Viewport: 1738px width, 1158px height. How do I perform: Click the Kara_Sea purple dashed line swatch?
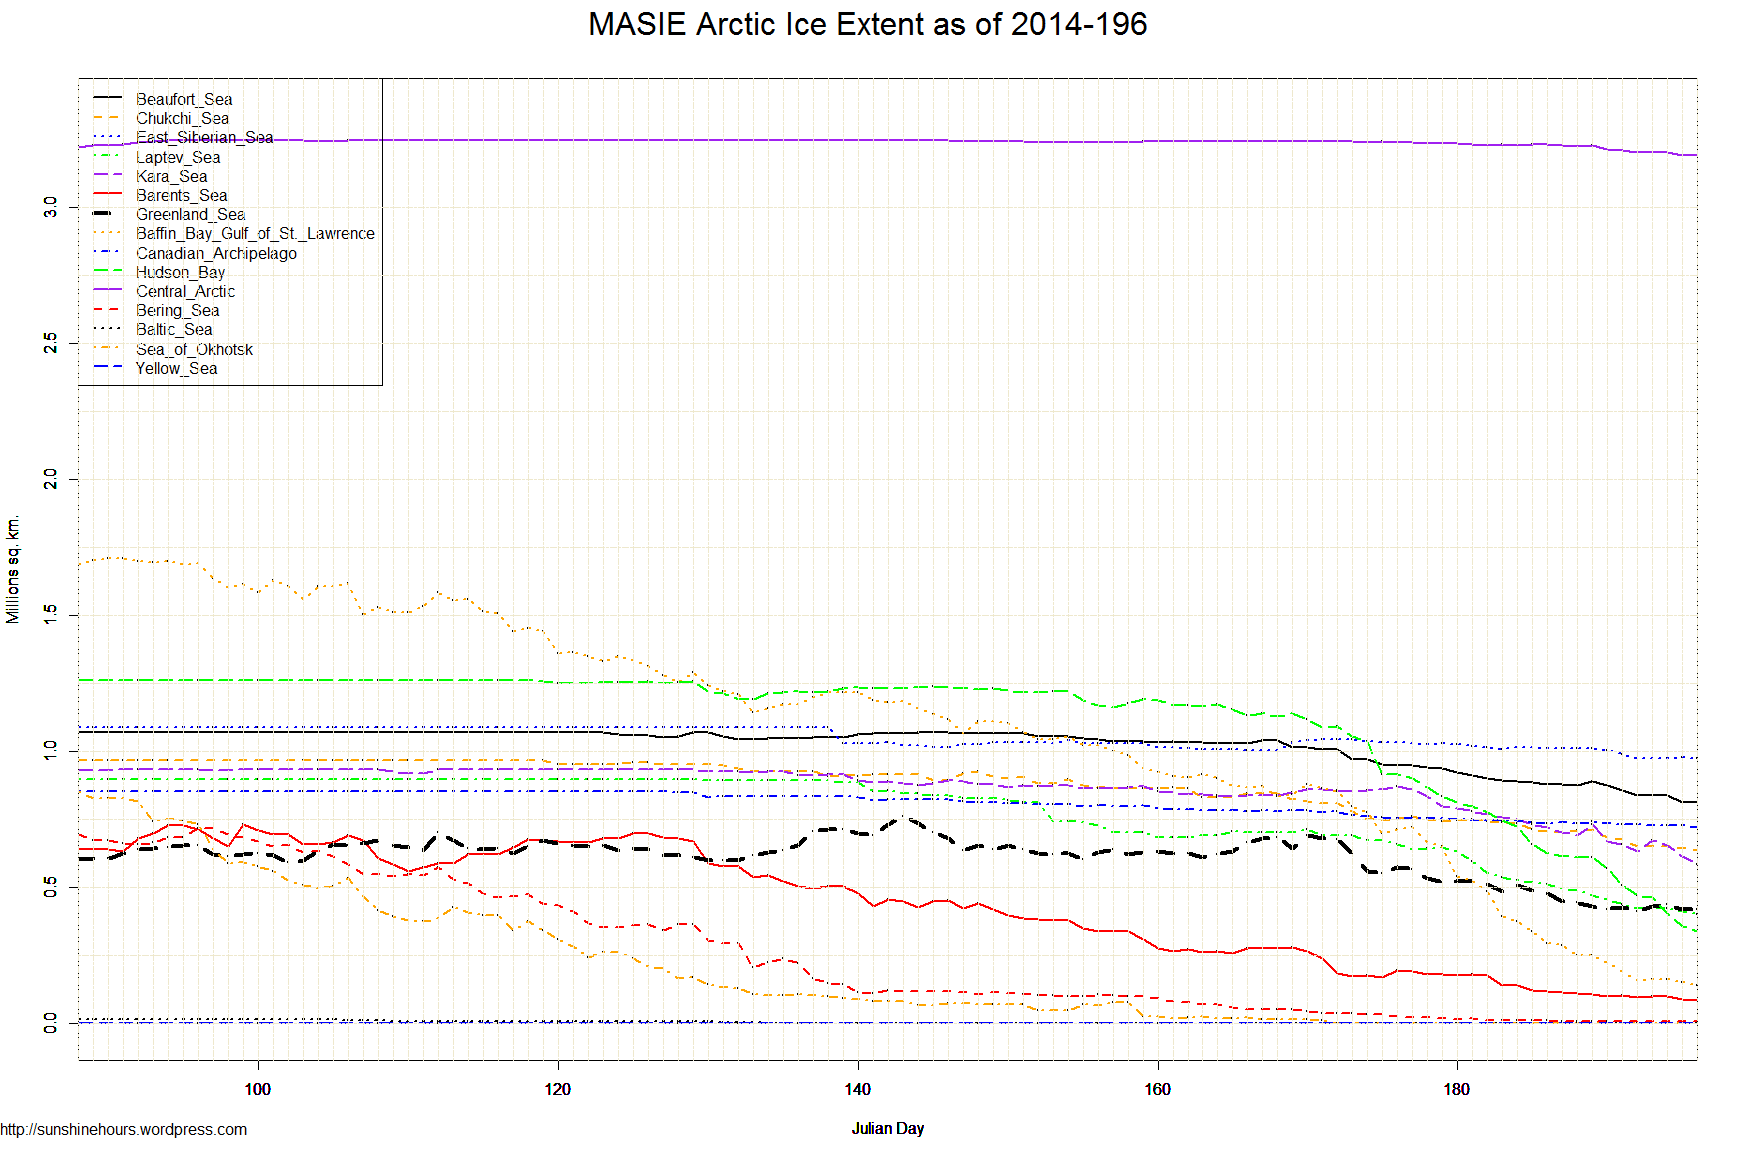pos(107,176)
